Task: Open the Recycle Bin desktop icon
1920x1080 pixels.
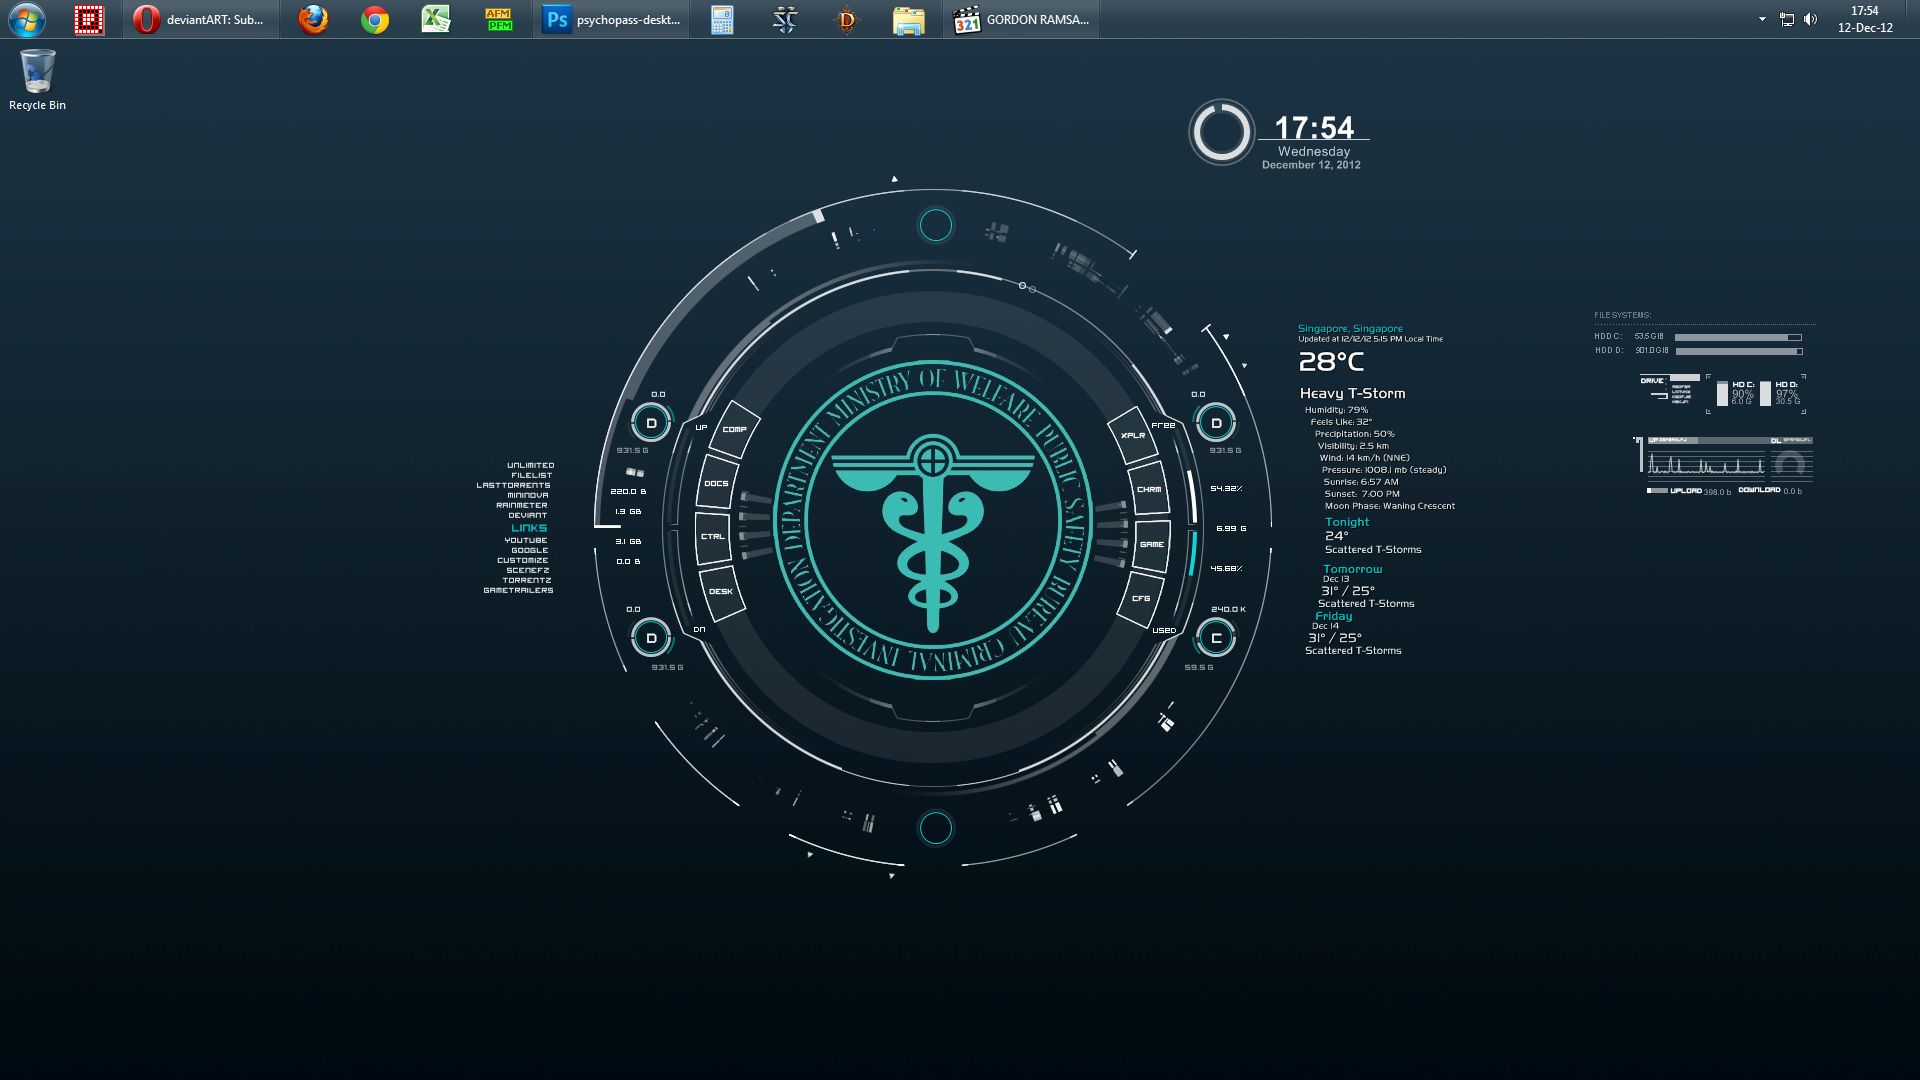Action: [x=37, y=80]
